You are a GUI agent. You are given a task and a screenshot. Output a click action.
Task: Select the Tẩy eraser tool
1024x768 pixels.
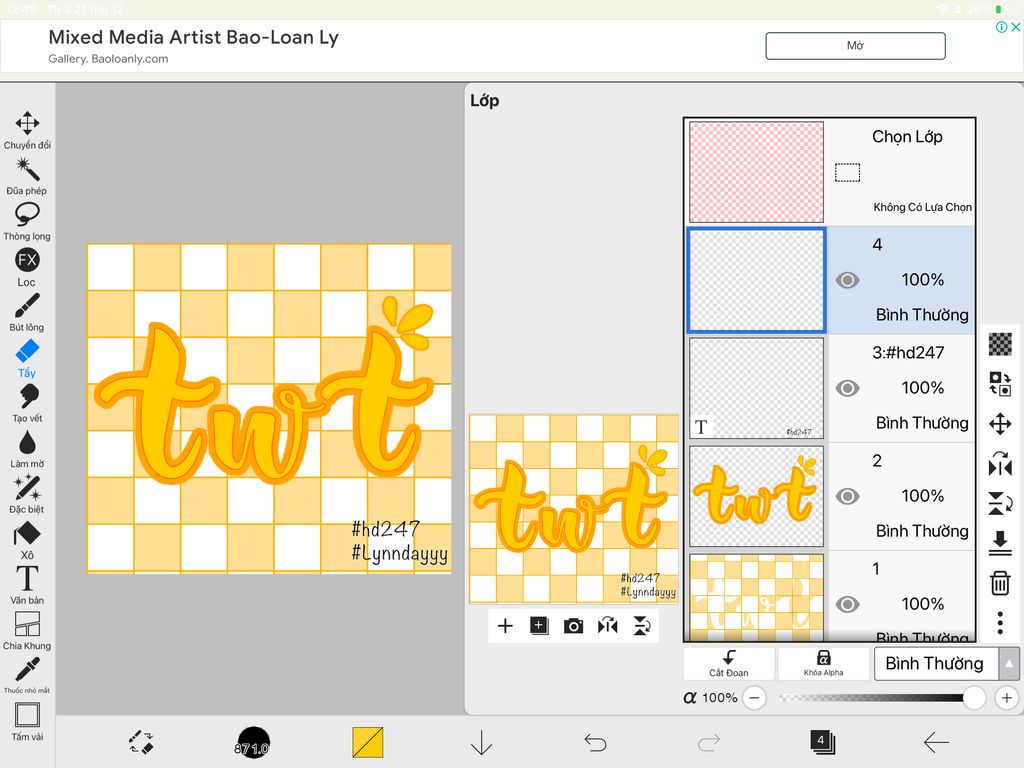27,358
